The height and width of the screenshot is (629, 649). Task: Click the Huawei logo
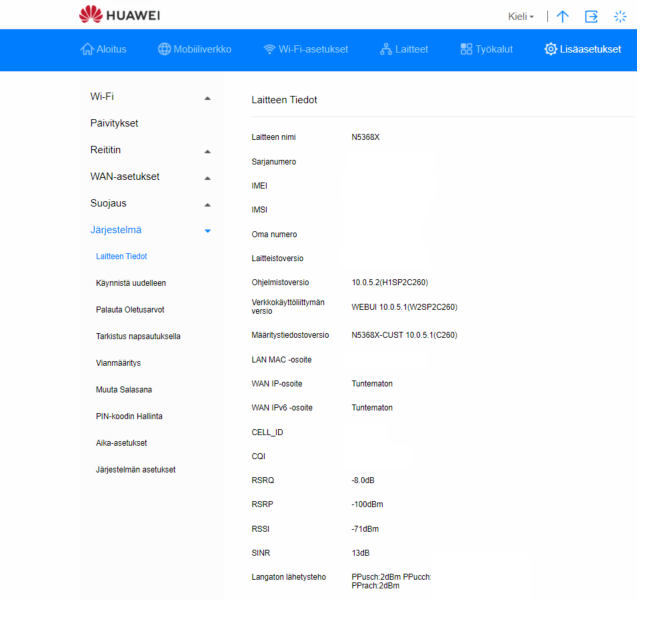point(119,15)
